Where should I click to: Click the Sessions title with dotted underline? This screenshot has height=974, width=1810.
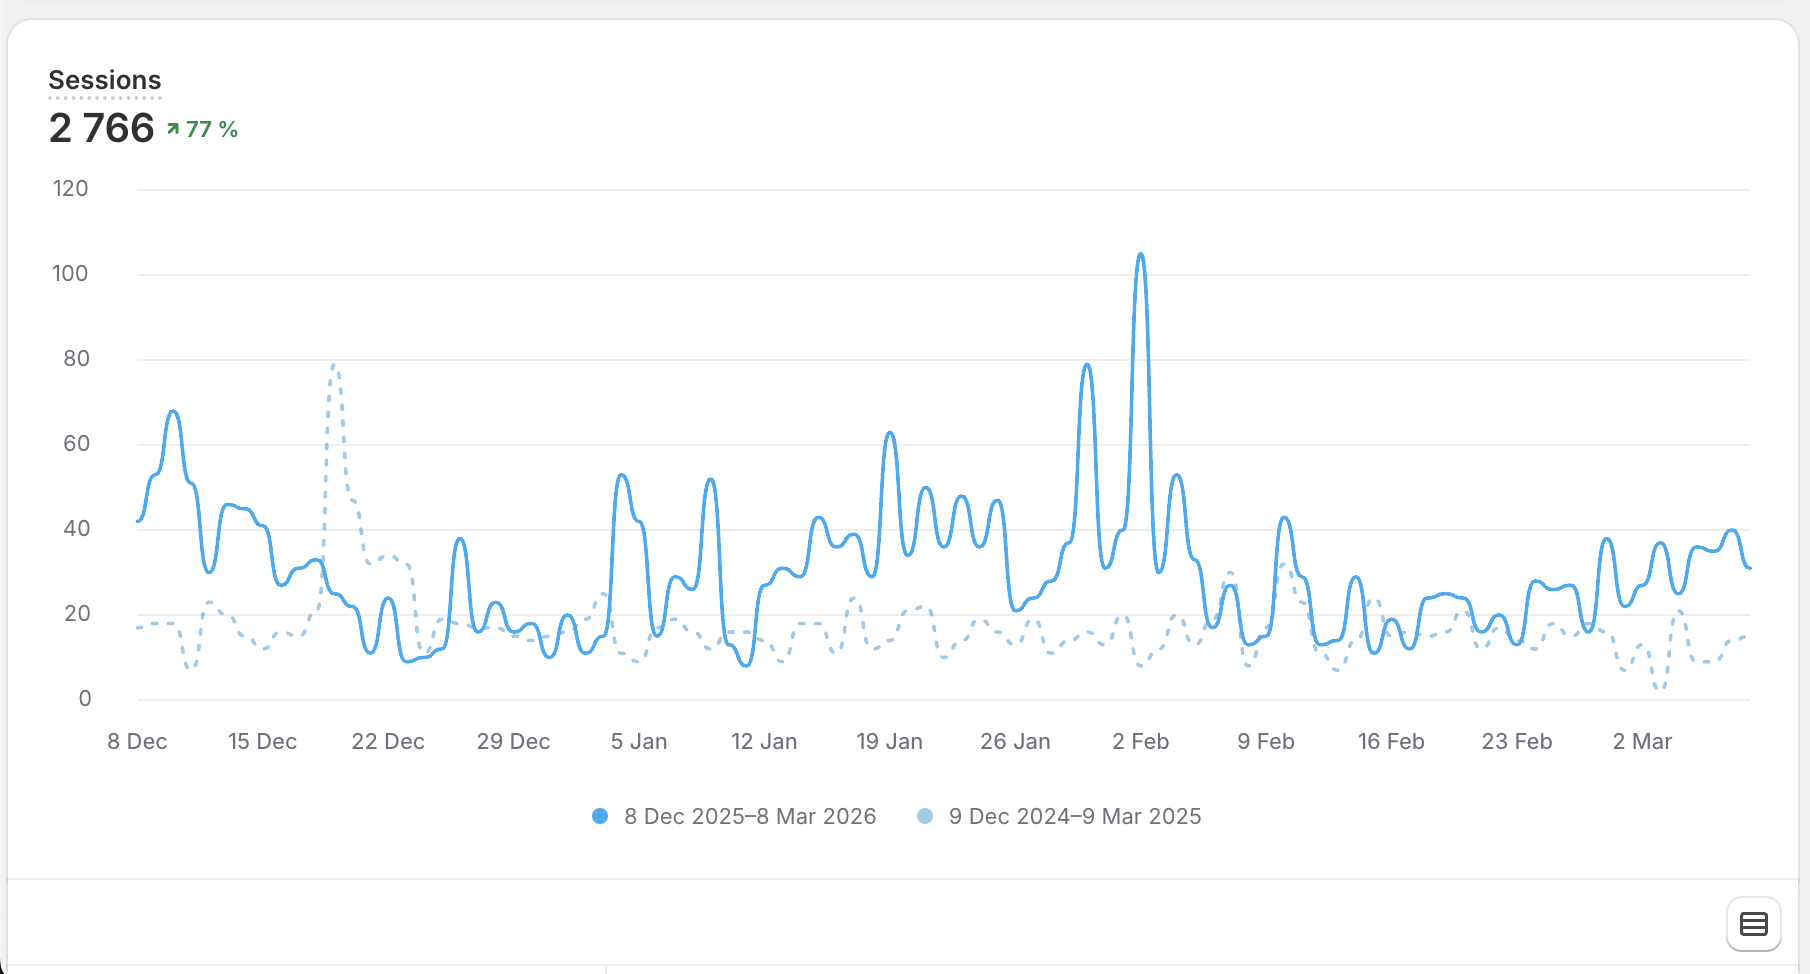105,80
